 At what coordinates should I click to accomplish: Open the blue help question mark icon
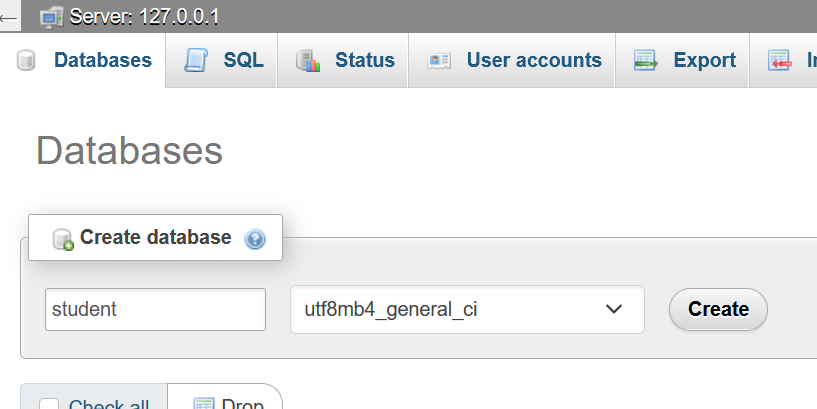coord(255,239)
